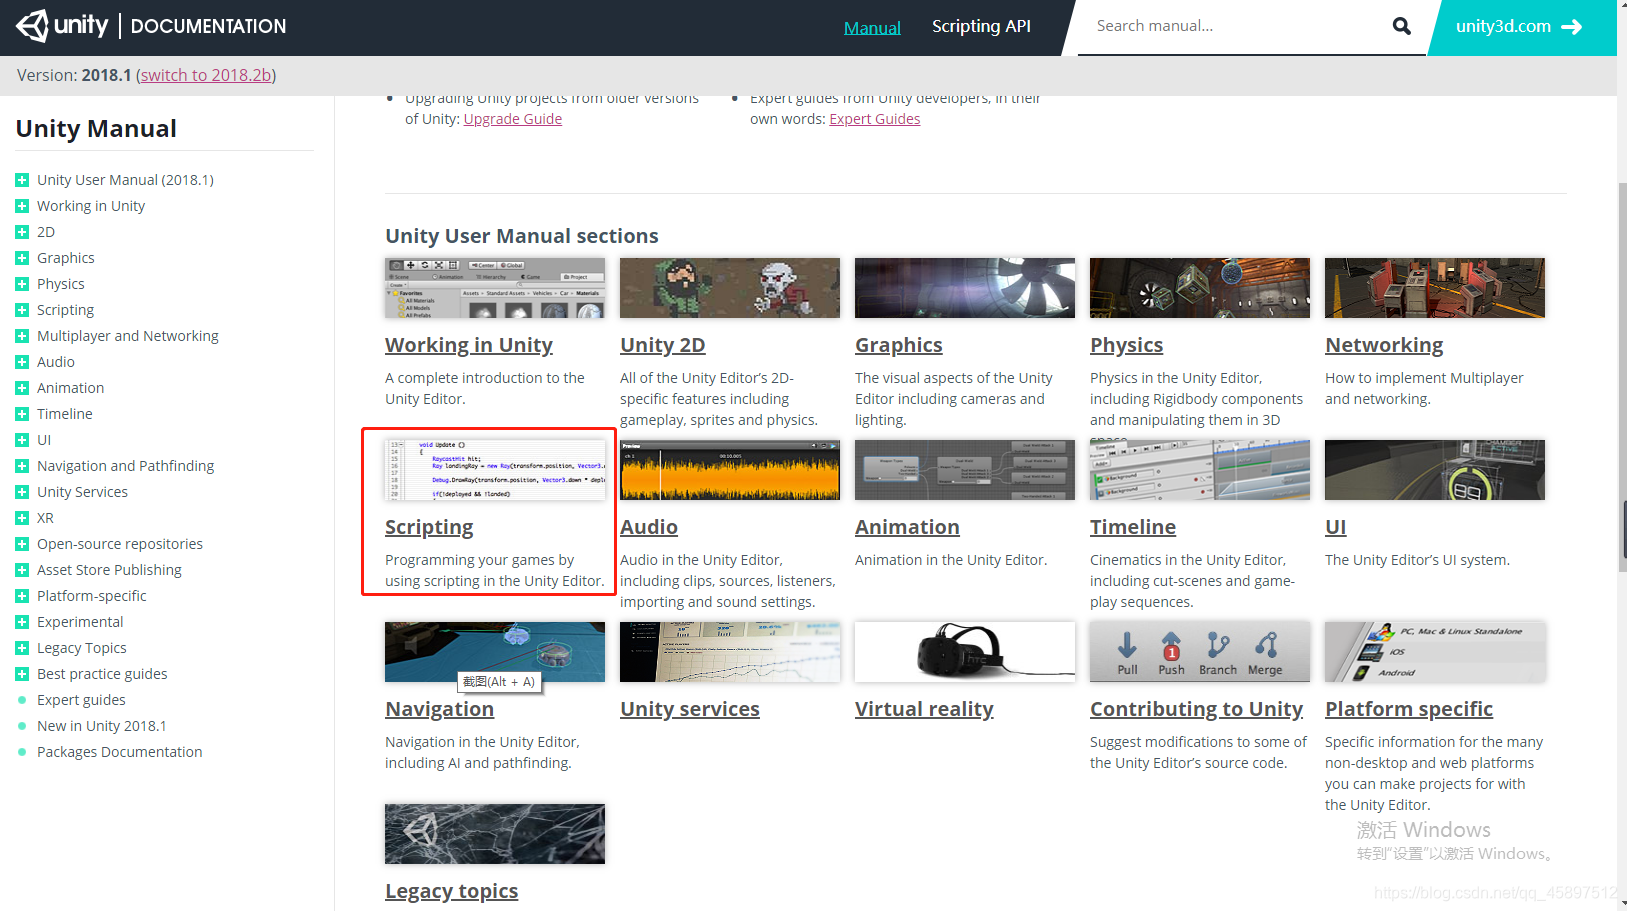Click the Unity logo in the header
The height and width of the screenshot is (911, 1627).
pyautogui.click(x=62, y=26)
